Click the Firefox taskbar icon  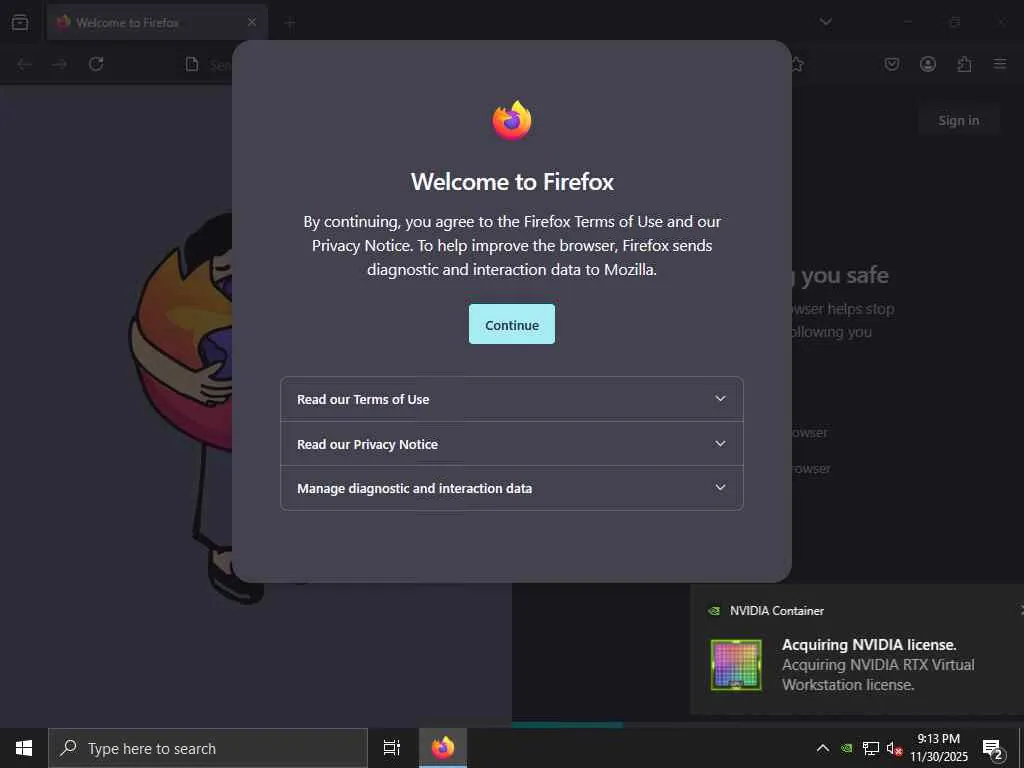(443, 748)
